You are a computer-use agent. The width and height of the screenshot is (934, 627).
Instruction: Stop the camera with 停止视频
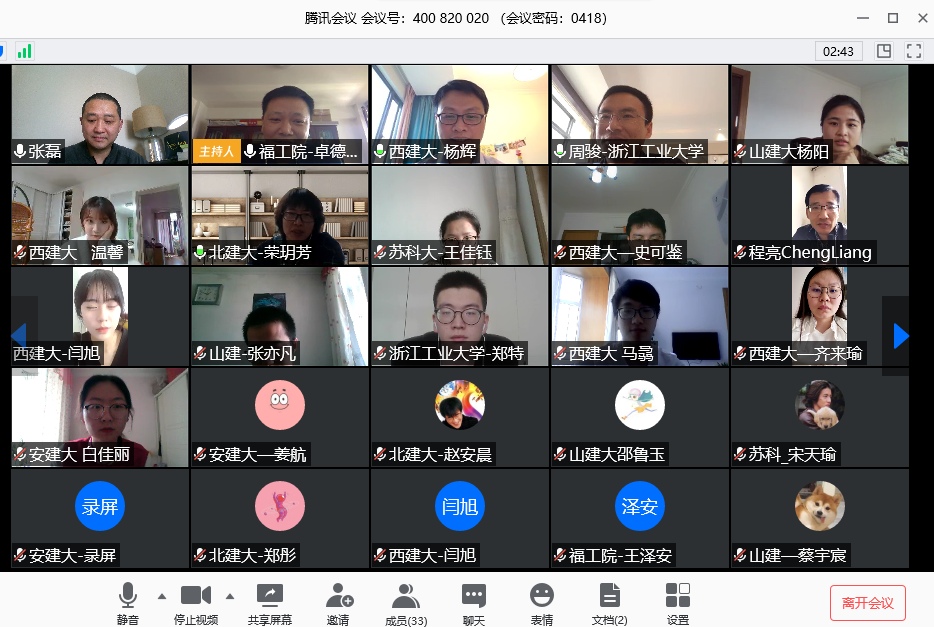point(195,603)
